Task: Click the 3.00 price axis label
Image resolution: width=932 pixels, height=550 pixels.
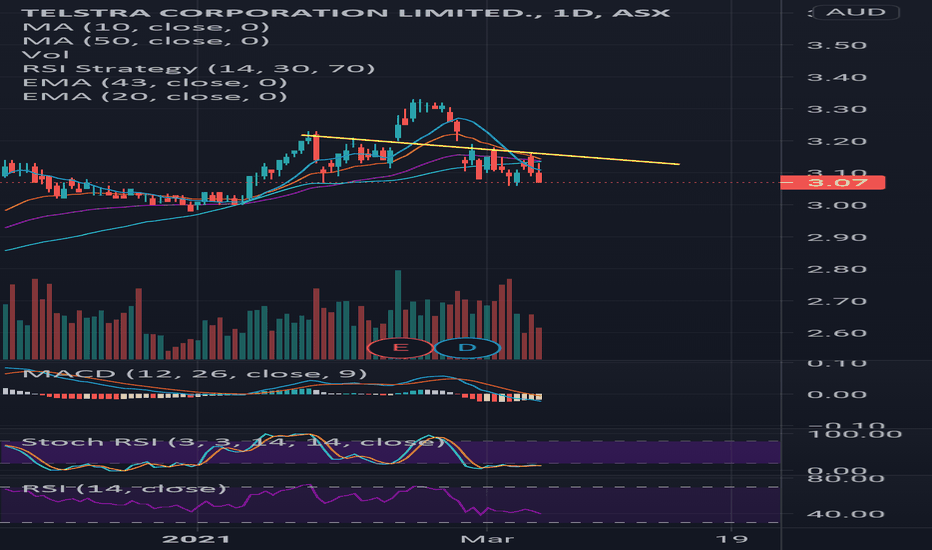Action: click(837, 205)
